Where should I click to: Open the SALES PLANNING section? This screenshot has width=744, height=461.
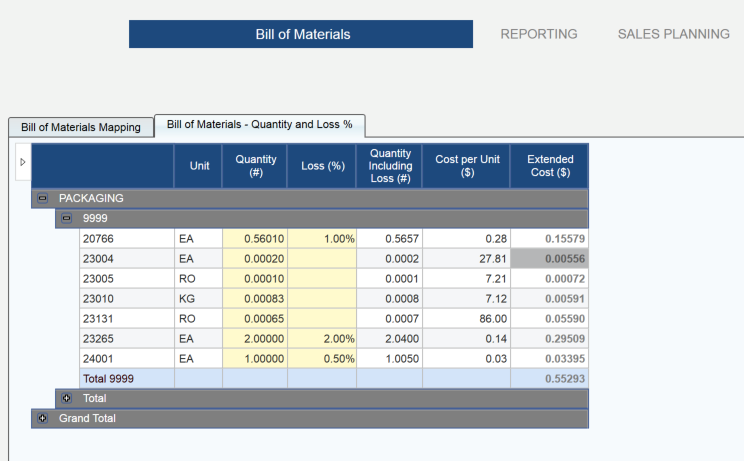pos(673,34)
